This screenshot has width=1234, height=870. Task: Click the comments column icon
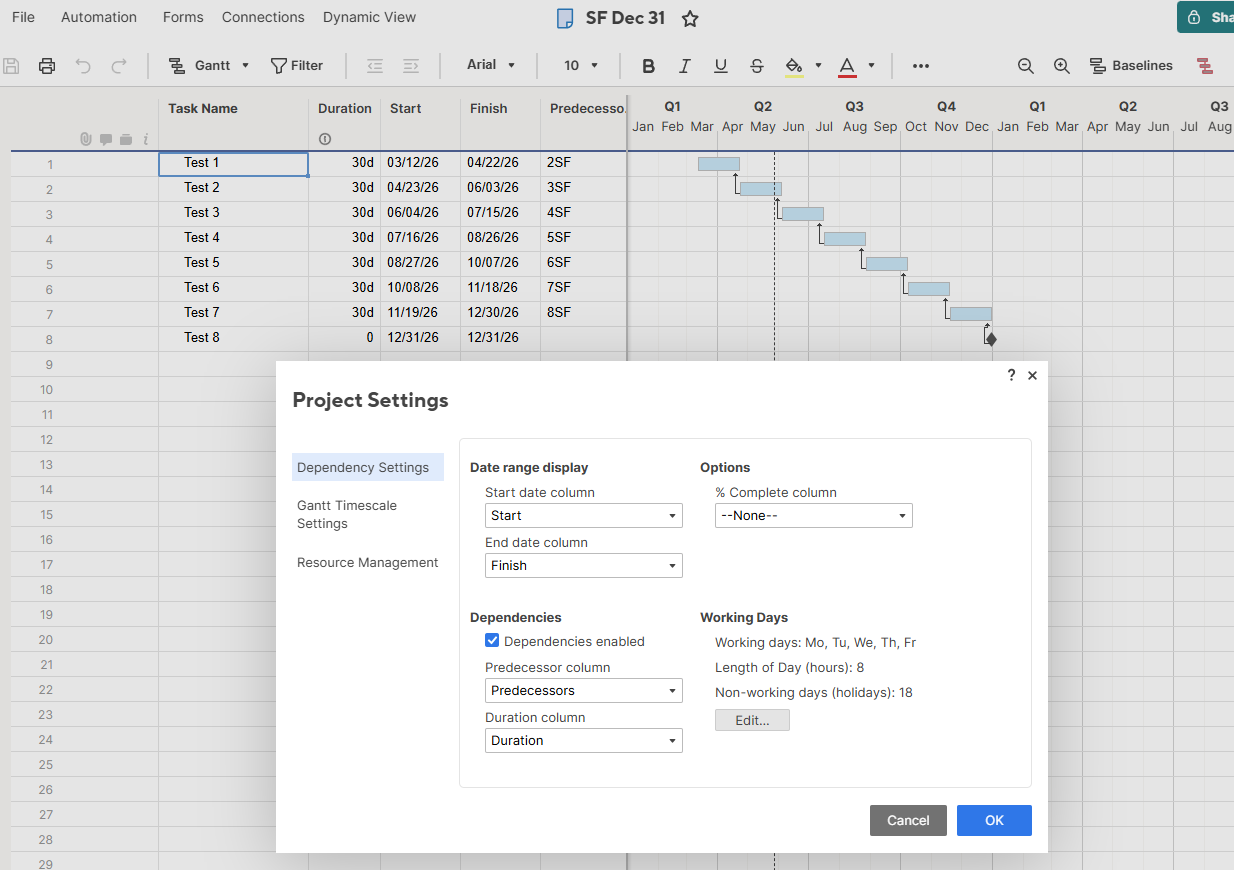coord(106,139)
